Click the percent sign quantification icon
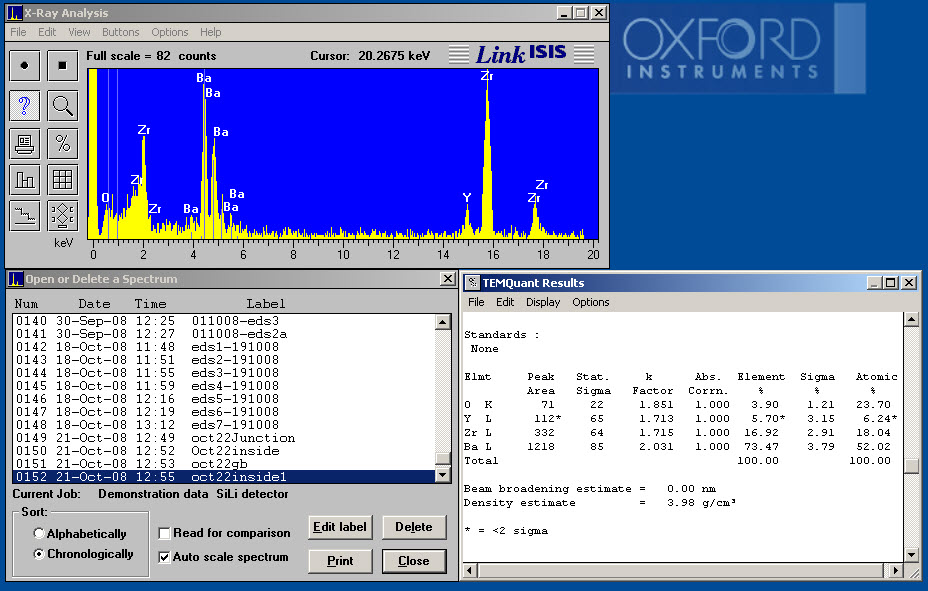 [62, 144]
